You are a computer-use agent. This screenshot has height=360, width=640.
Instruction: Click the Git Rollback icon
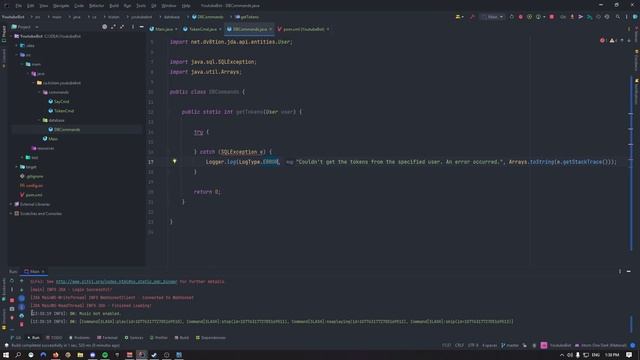tap(607, 17)
